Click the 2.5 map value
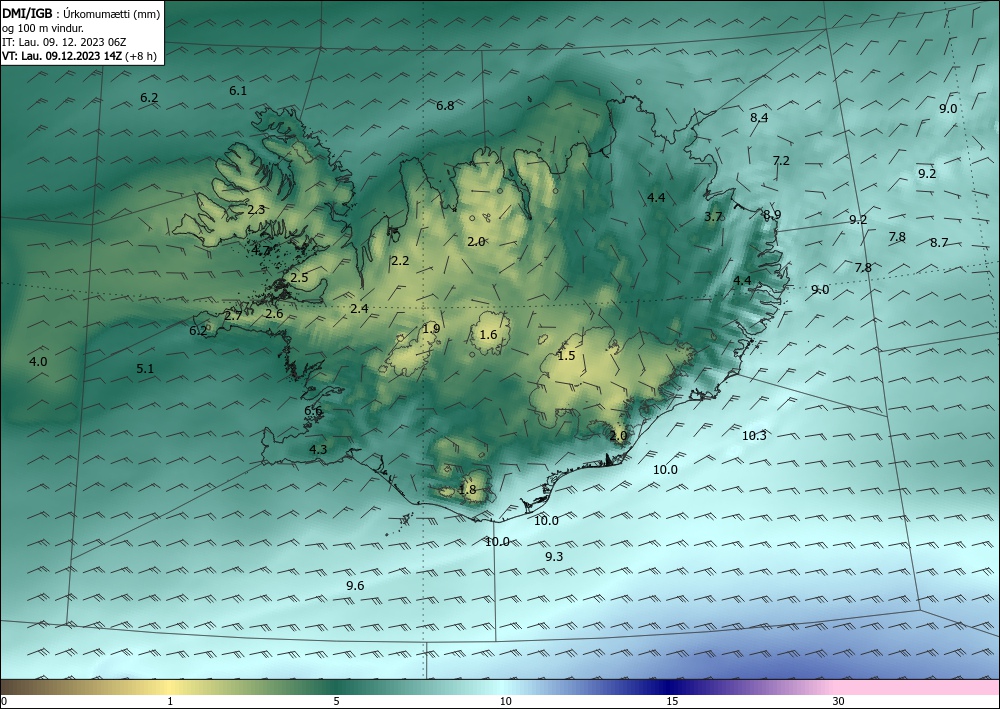The image size is (1000, 709). (x=299, y=278)
